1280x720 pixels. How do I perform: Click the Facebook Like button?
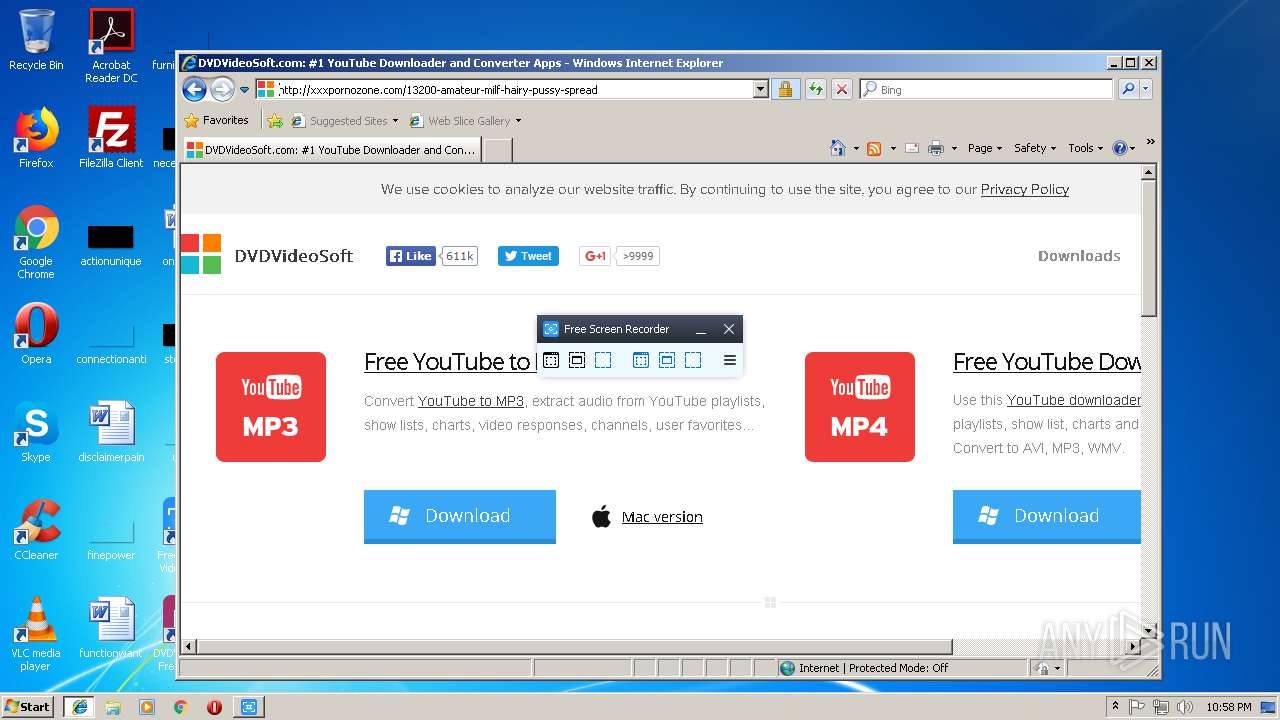click(x=411, y=256)
